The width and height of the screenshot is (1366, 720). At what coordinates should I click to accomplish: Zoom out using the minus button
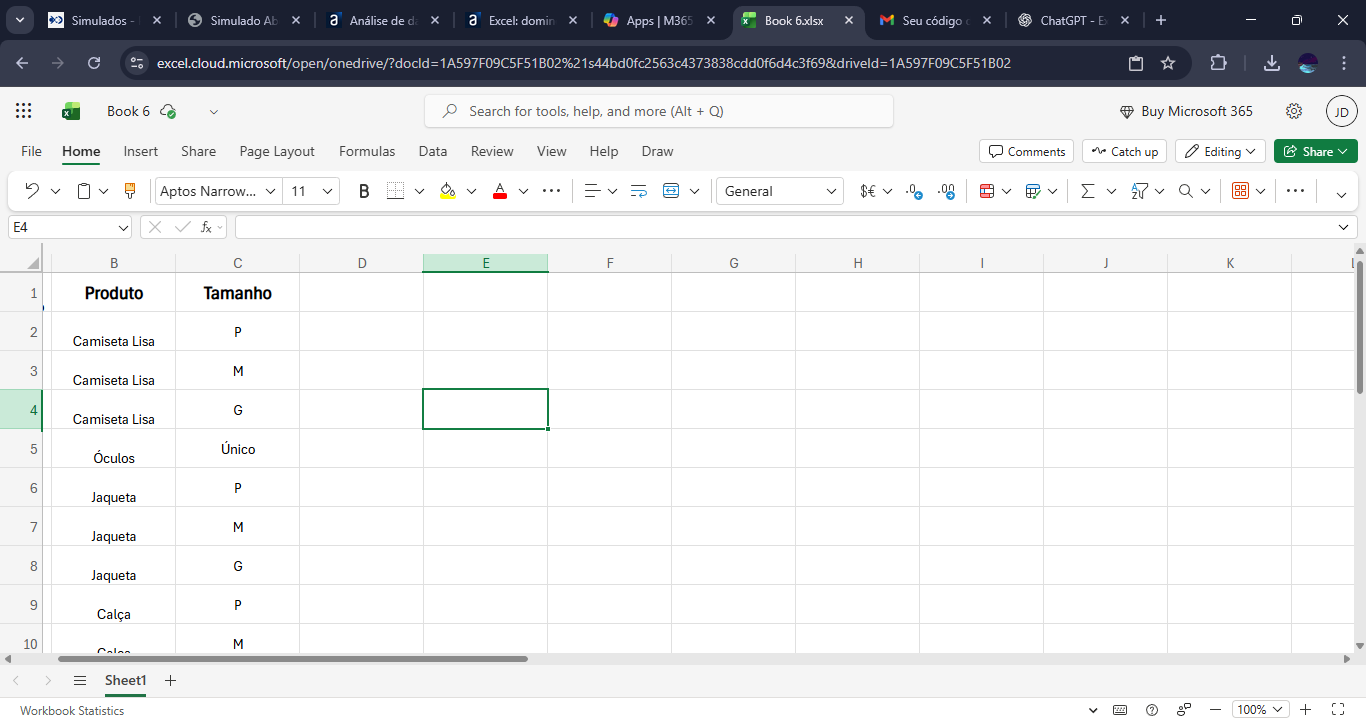(x=1215, y=710)
